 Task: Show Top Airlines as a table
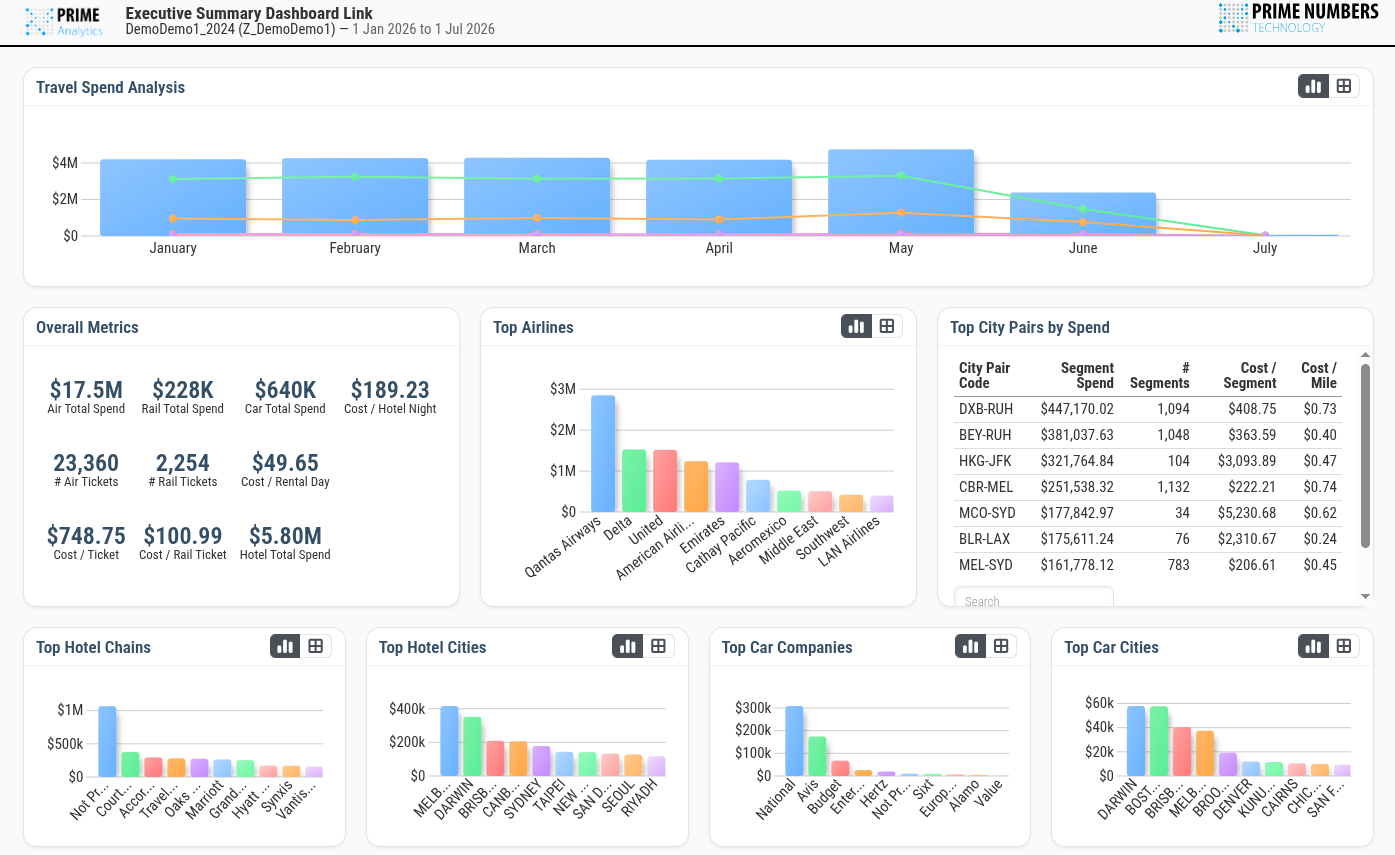pyautogui.click(x=887, y=326)
